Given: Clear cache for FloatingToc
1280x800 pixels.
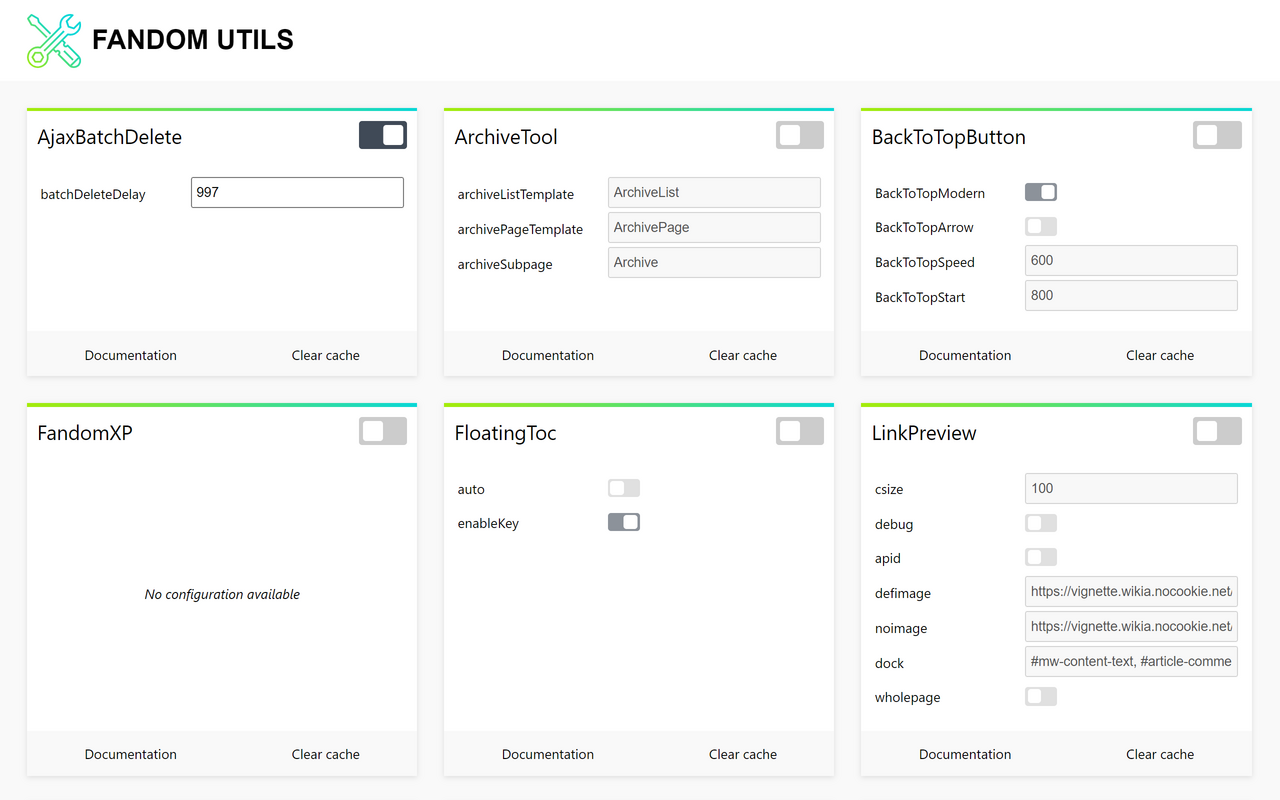Looking at the screenshot, I should tap(743, 754).
